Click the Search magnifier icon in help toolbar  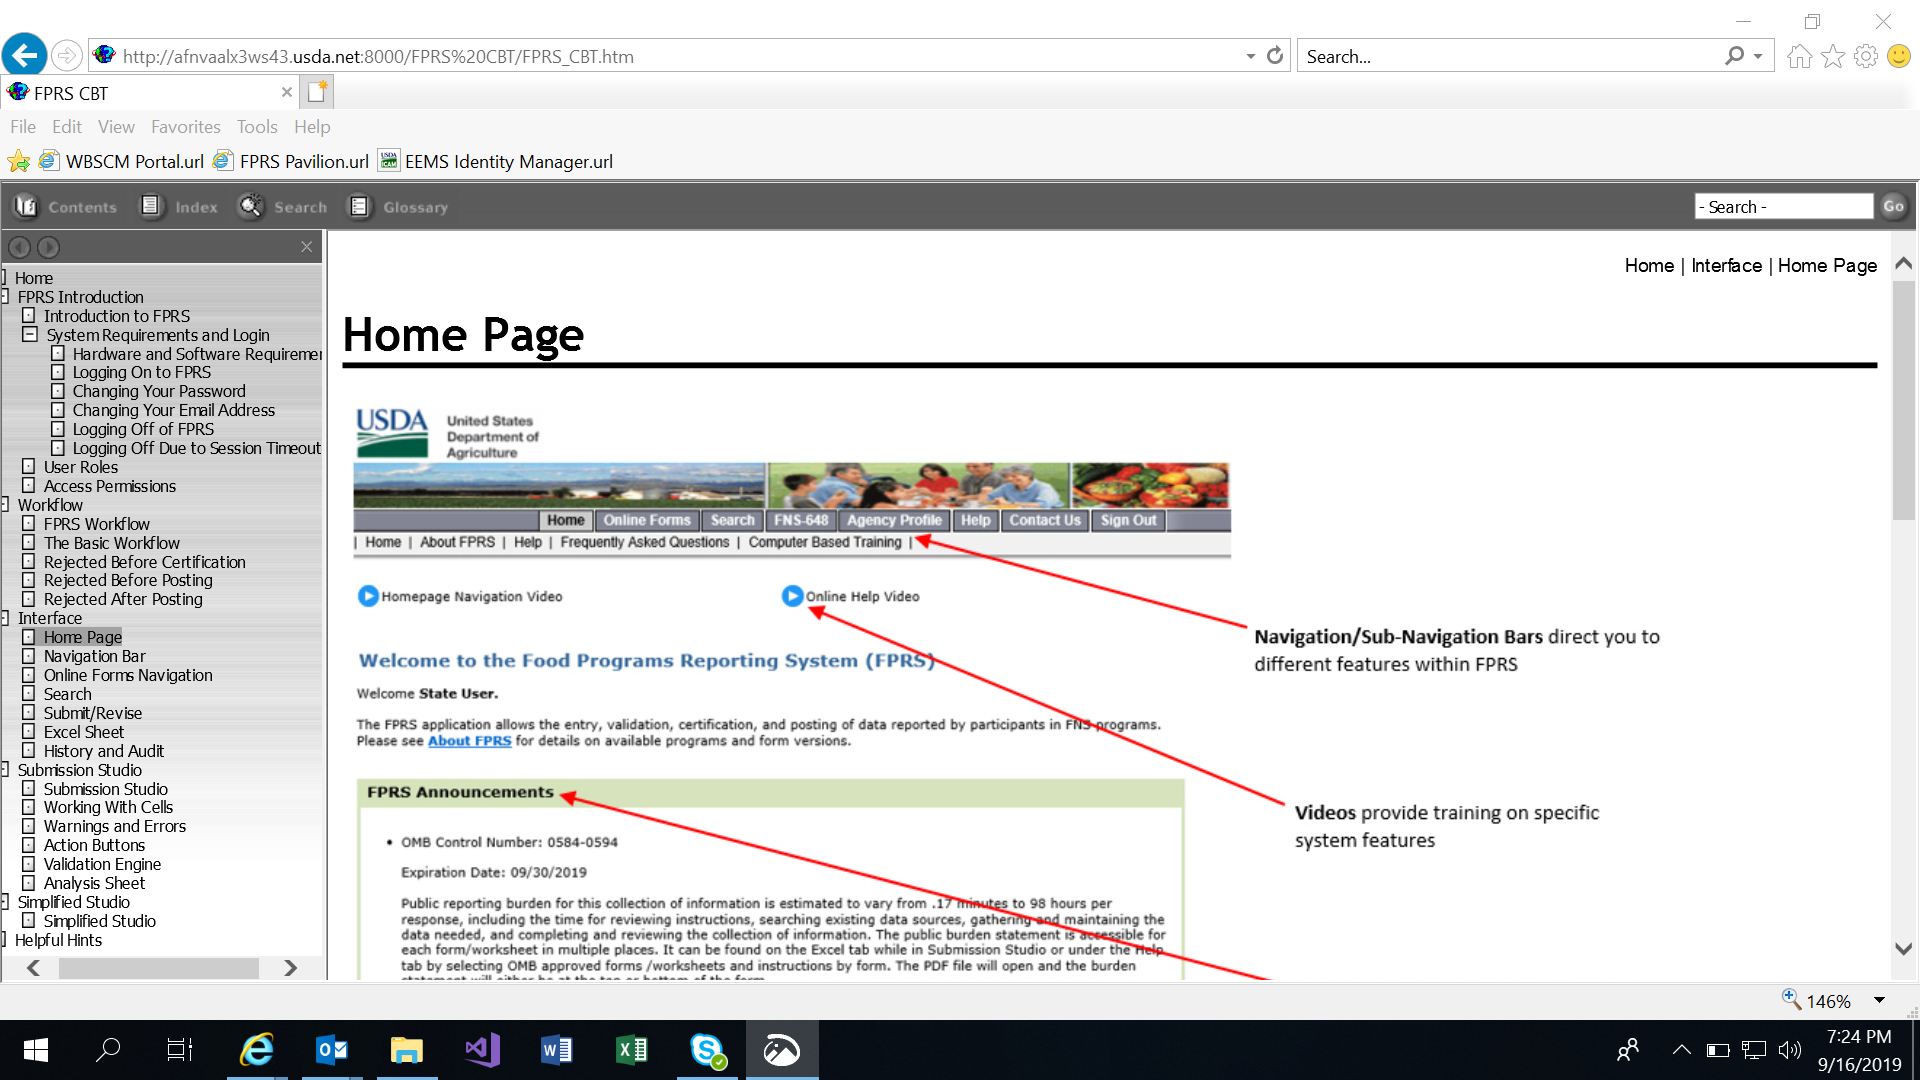pos(250,207)
